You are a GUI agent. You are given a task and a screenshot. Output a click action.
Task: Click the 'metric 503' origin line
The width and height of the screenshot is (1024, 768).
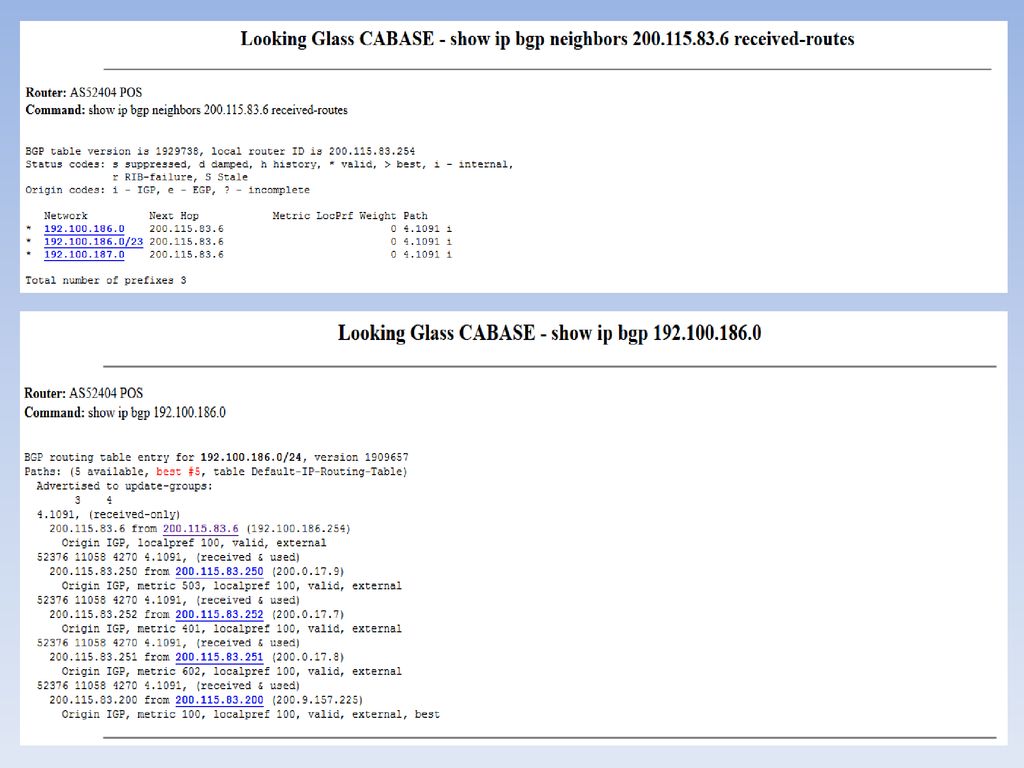point(232,586)
